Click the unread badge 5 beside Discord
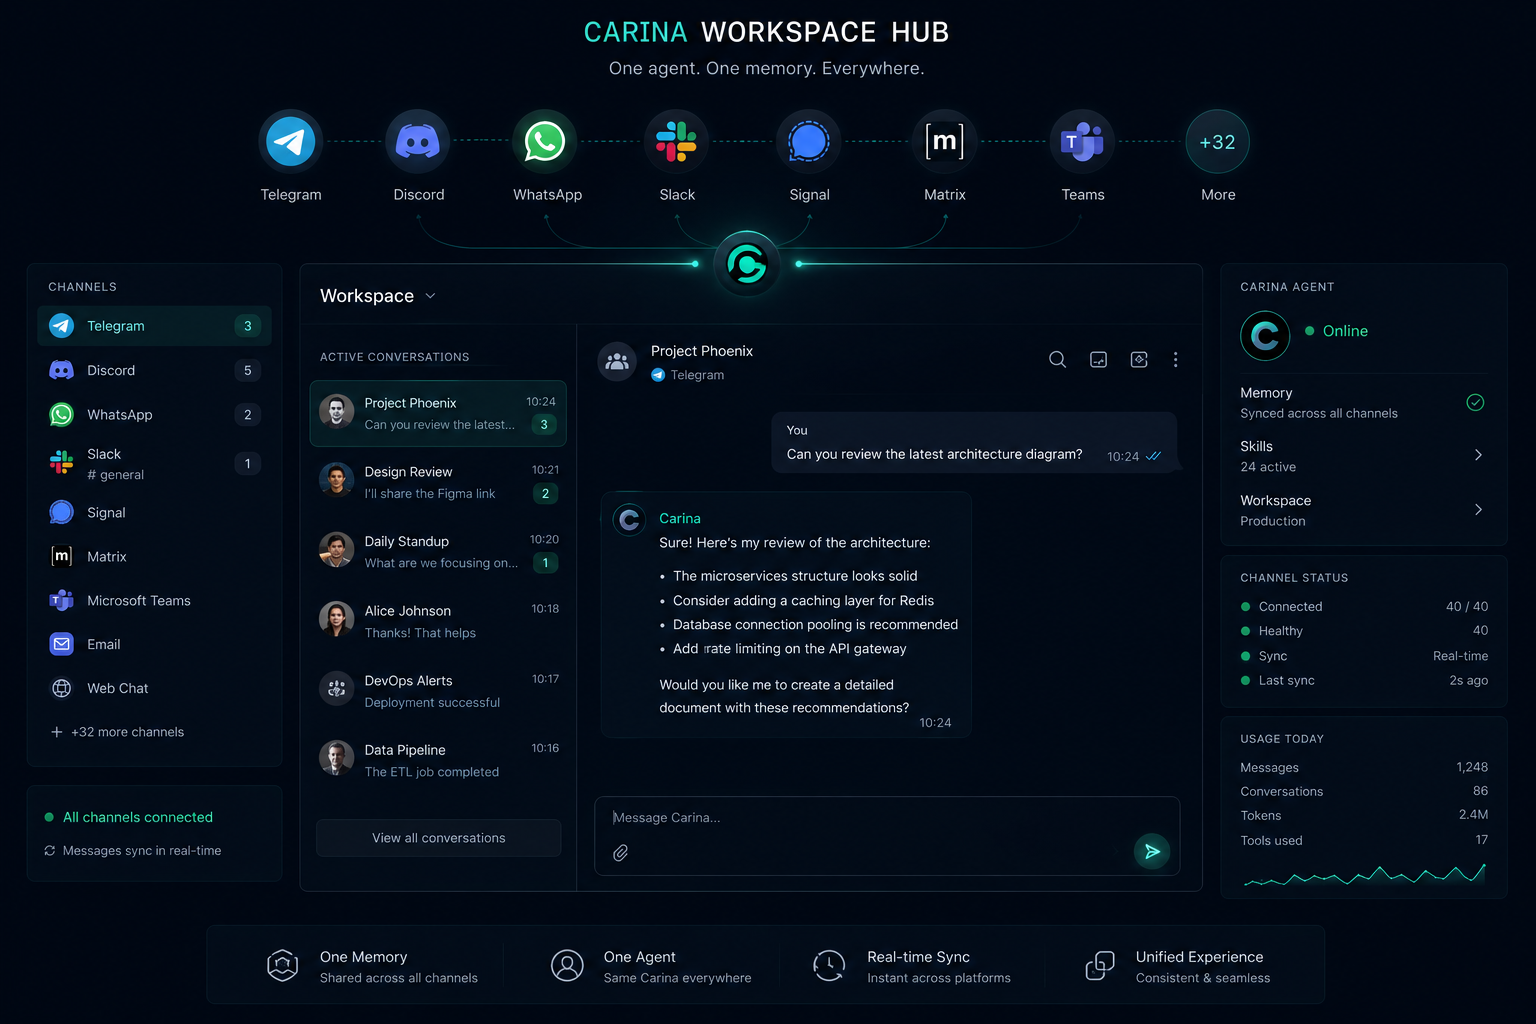The width and height of the screenshot is (1536, 1024). [248, 370]
